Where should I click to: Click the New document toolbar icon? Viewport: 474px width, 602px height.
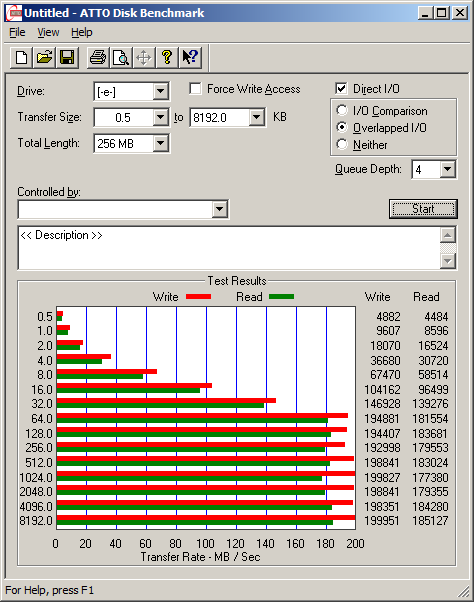tap(21, 58)
